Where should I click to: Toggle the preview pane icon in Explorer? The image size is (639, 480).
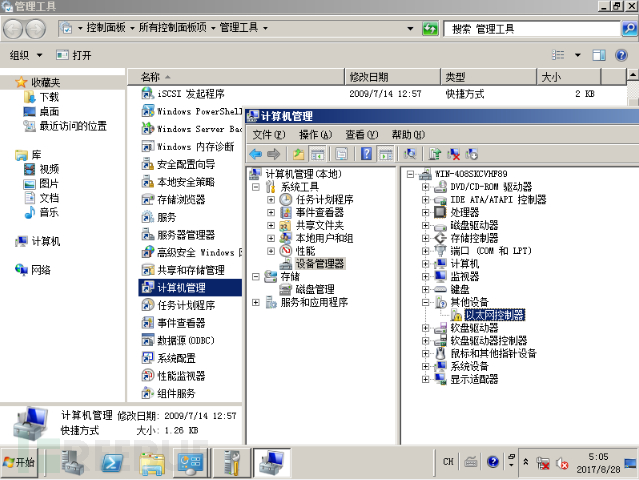tap(599, 55)
